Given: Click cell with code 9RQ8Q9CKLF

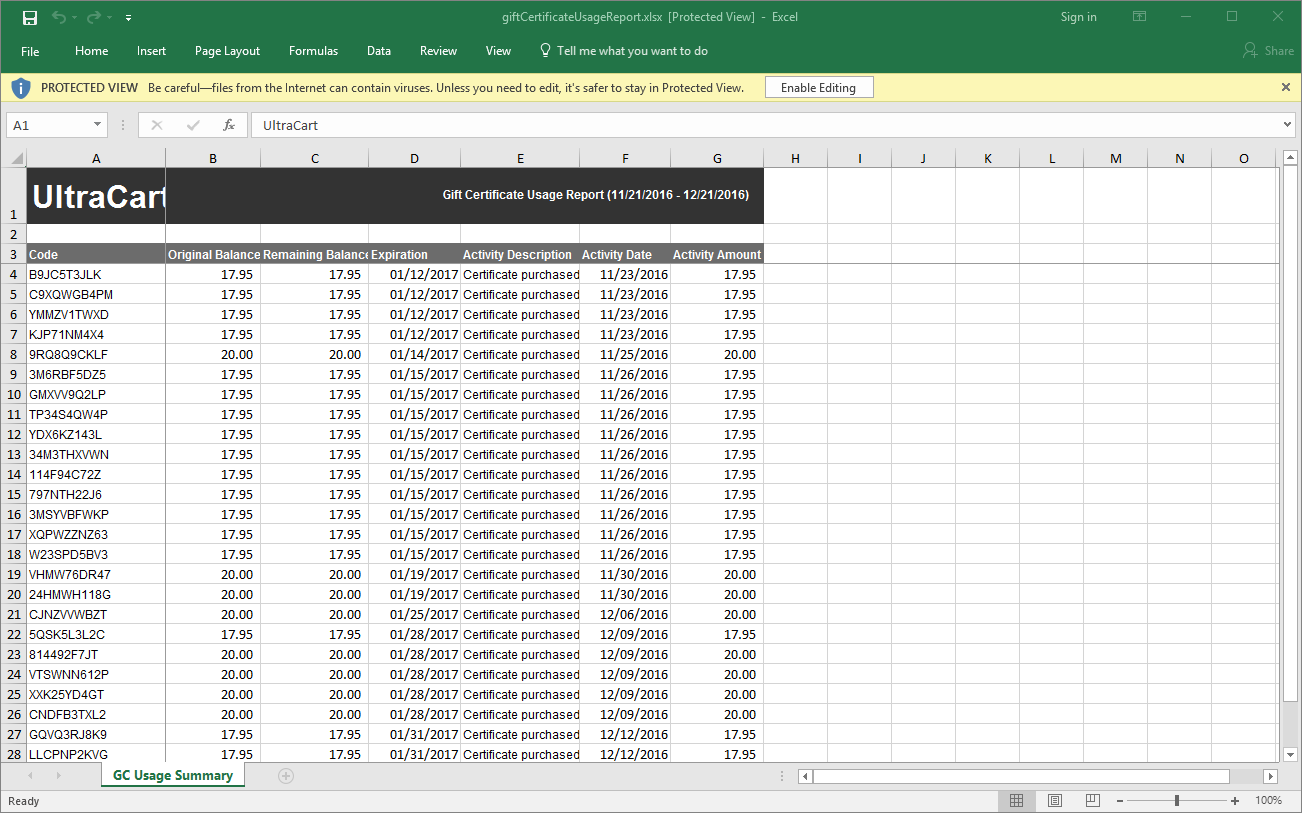Looking at the screenshot, I should click(x=96, y=354).
